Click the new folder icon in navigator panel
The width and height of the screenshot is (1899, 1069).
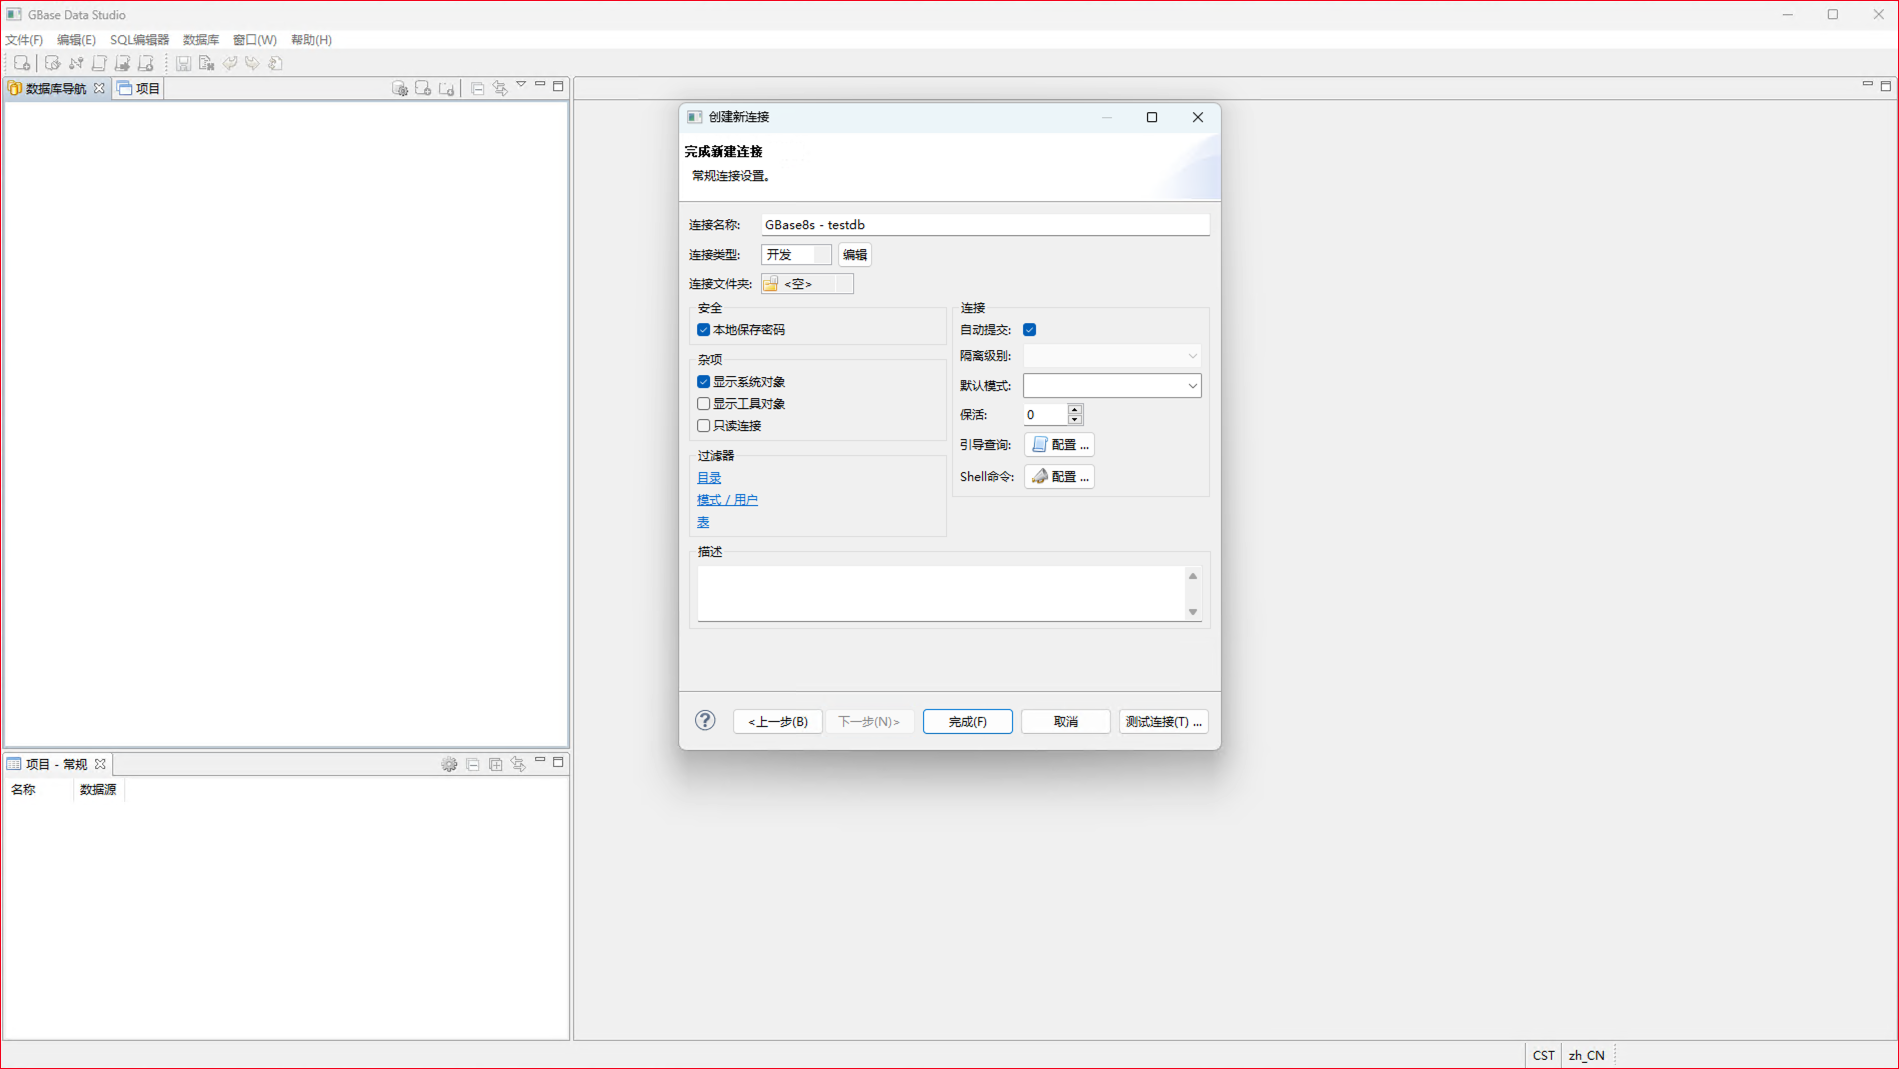(447, 88)
